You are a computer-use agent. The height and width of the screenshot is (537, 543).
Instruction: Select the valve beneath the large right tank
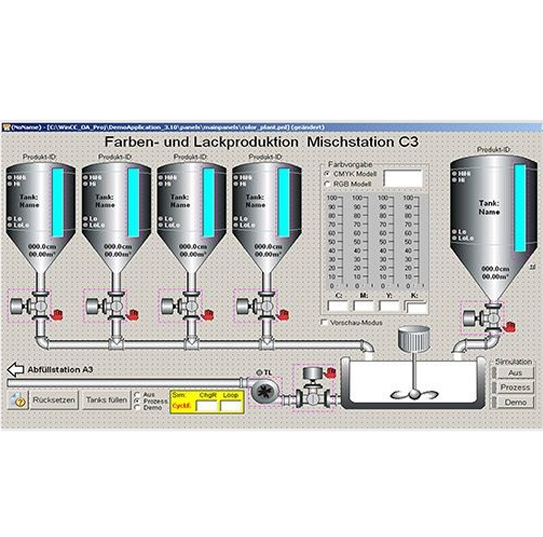(x=482, y=318)
